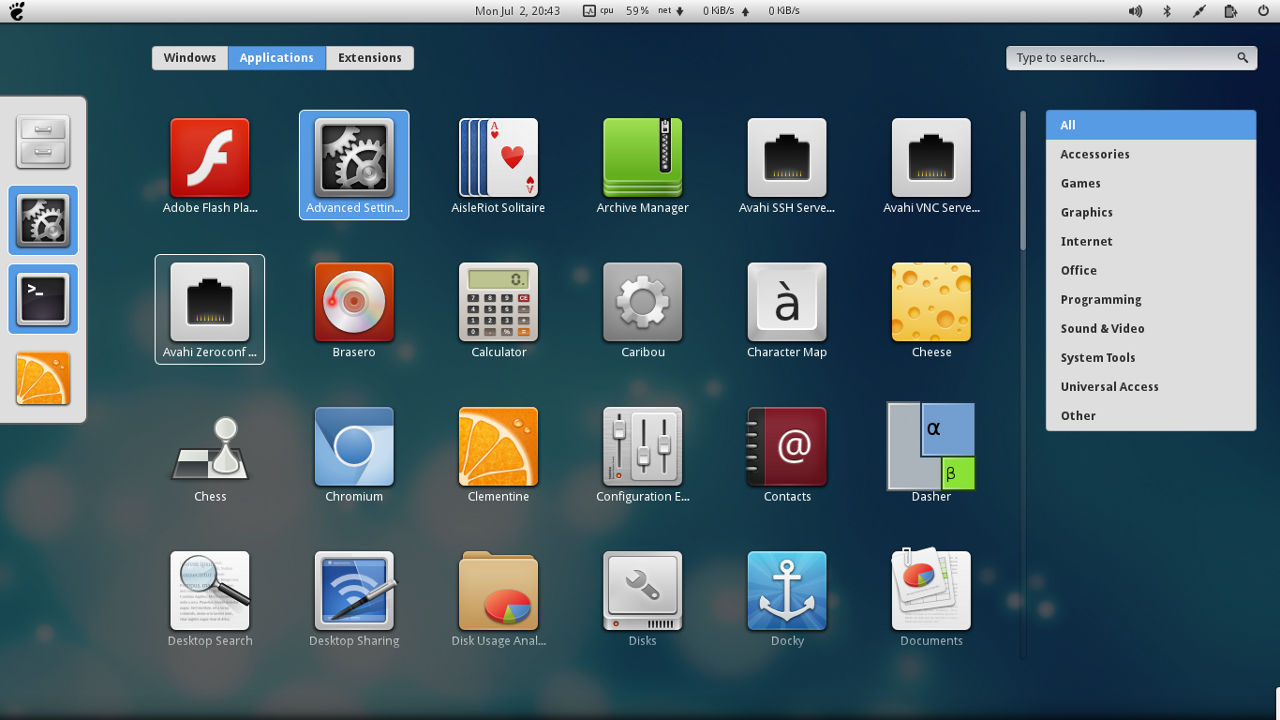The width and height of the screenshot is (1280, 720).
Task: Launch Avahi VNC Server browser
Action: [931, 165]
